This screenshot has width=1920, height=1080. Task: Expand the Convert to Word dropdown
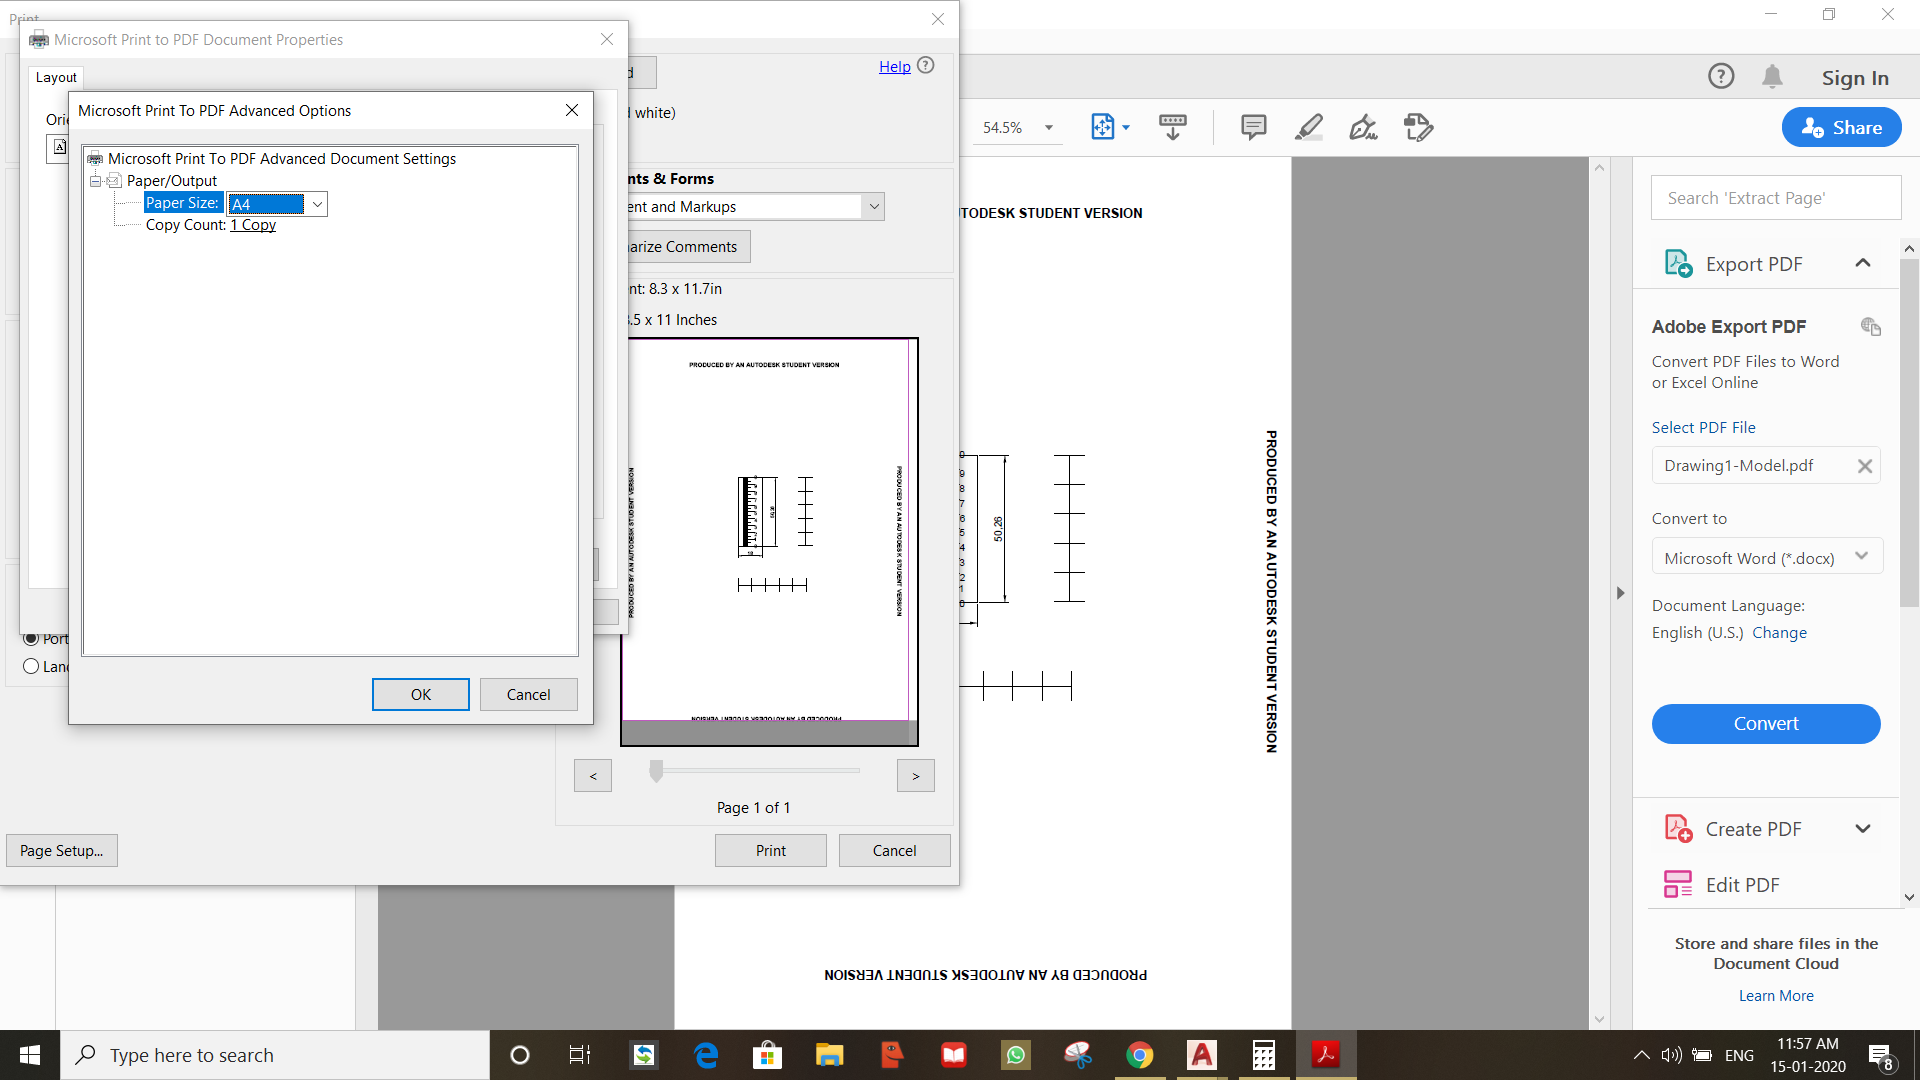(1859, 556)
